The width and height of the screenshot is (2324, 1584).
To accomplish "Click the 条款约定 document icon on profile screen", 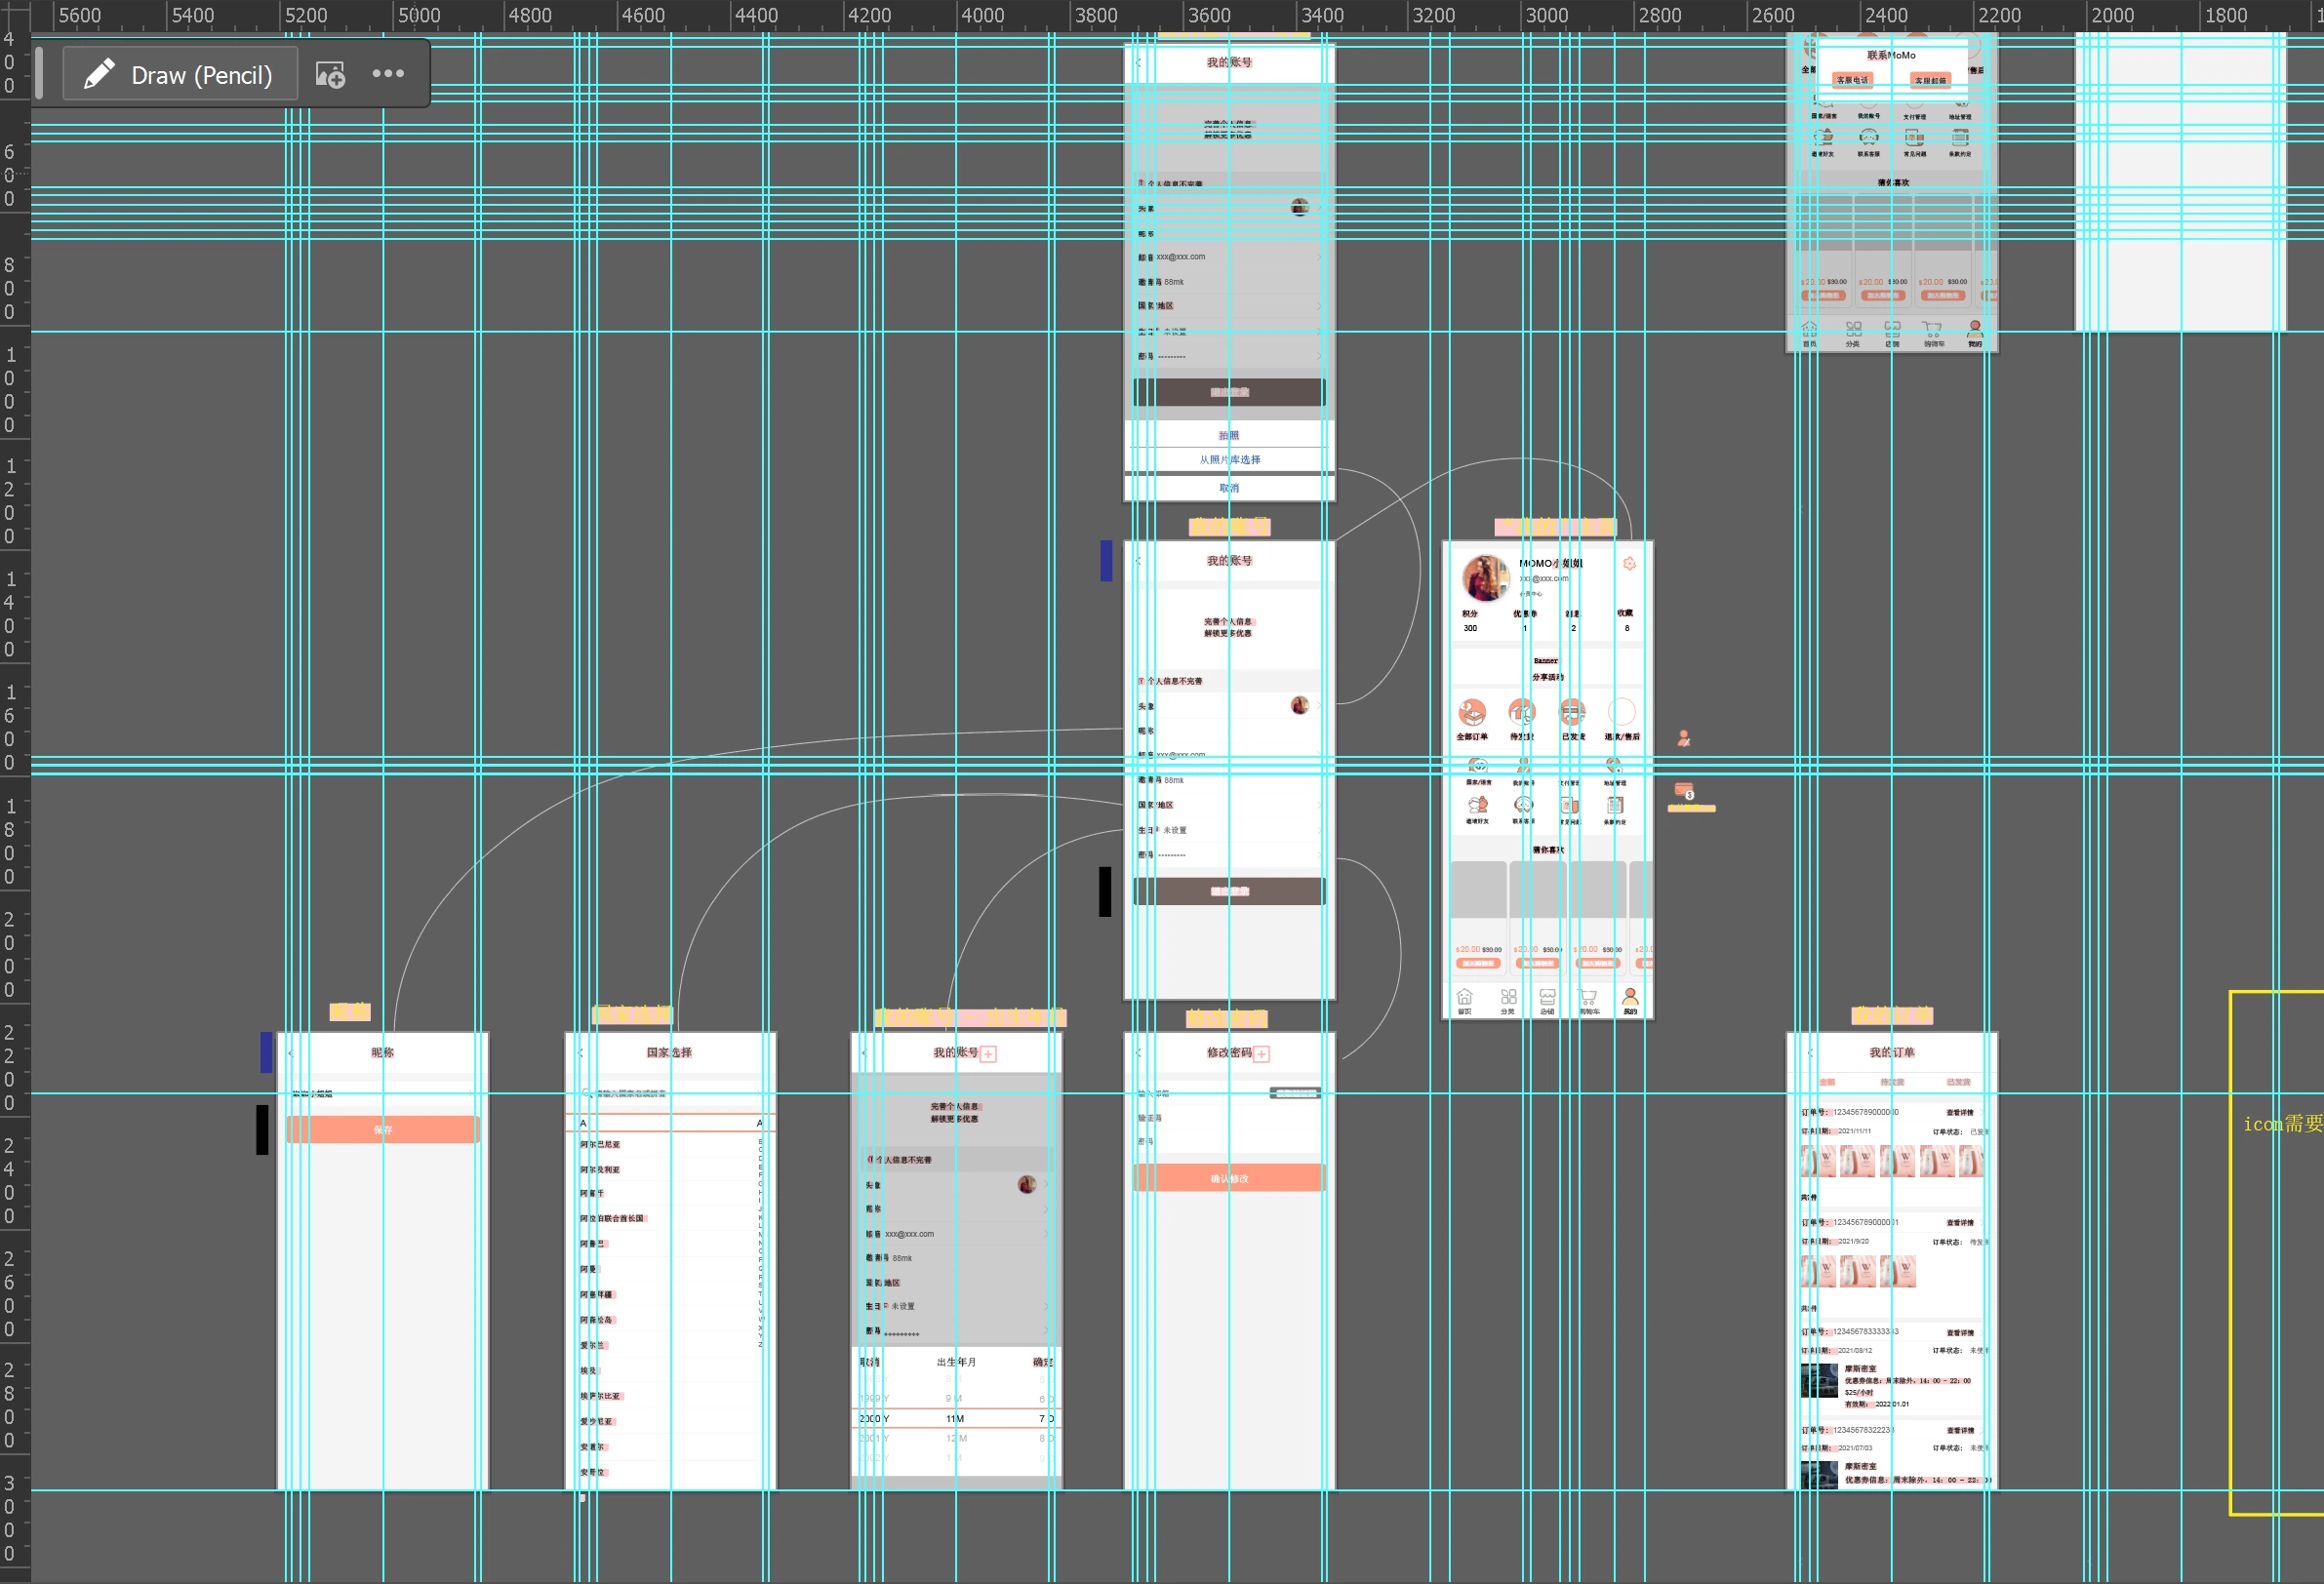I will coord(1615,805).
